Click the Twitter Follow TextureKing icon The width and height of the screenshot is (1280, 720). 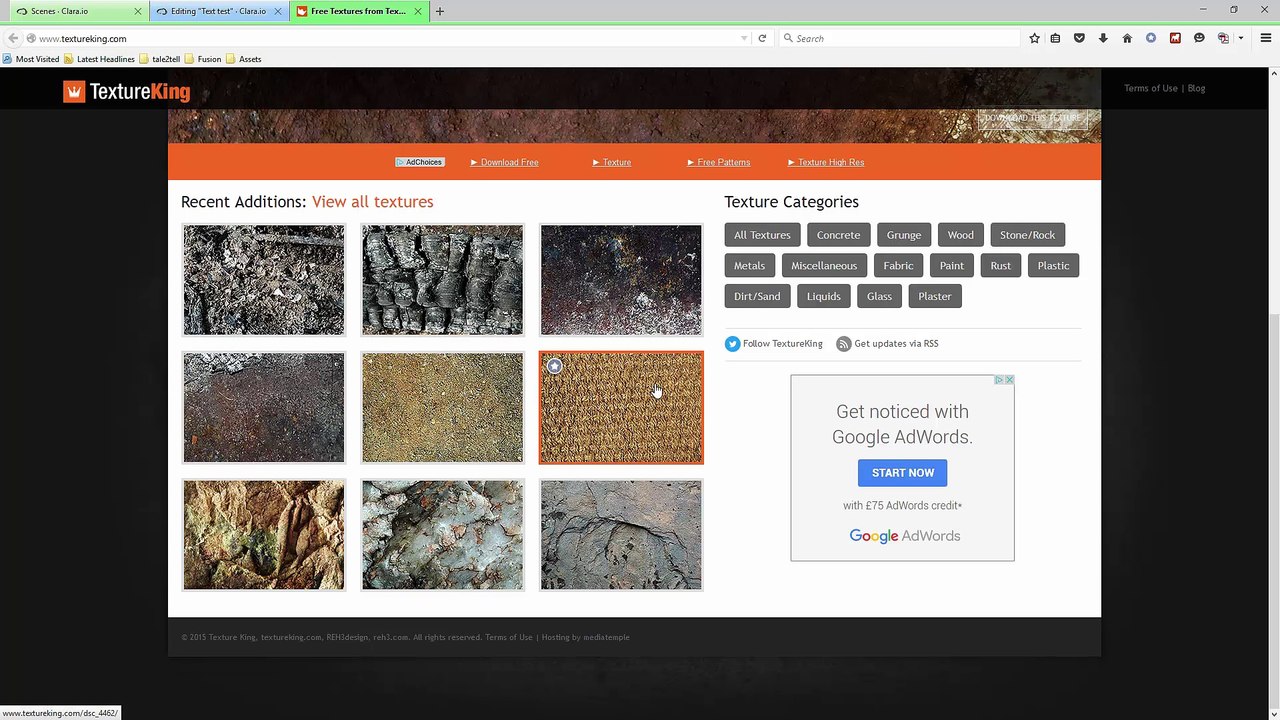pyautogui.click(x=732, y=344)
